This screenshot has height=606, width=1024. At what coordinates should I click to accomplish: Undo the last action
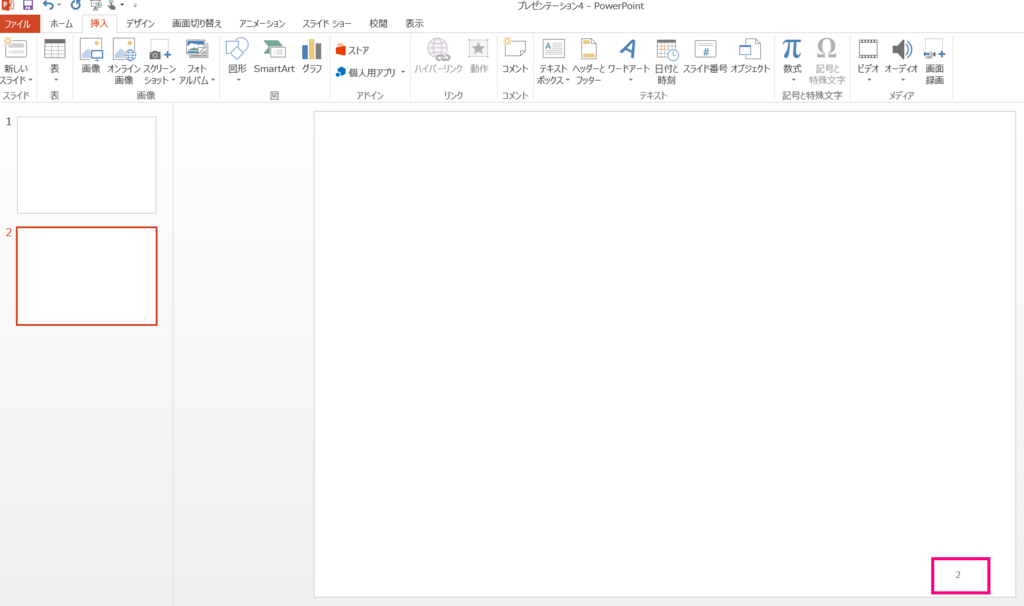point(48,5)
